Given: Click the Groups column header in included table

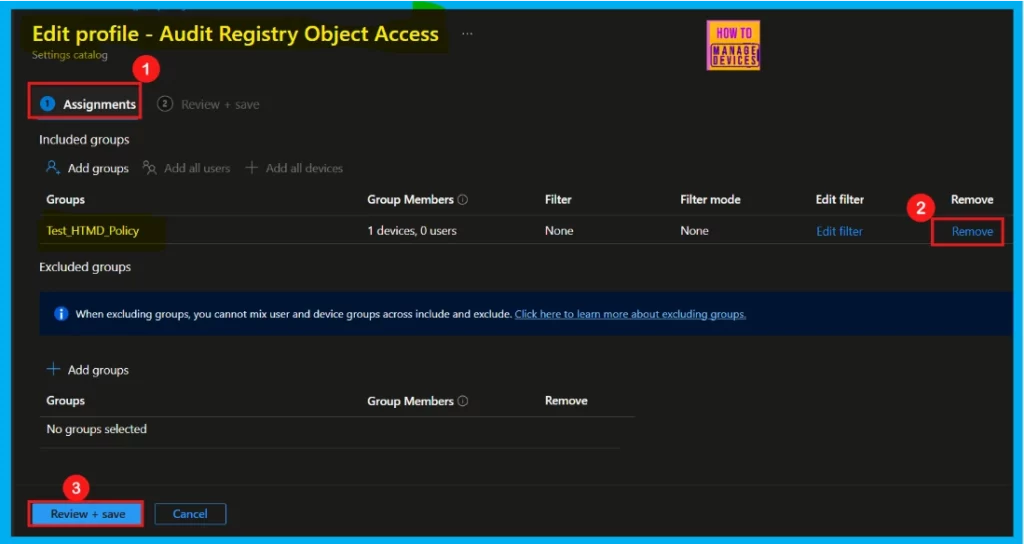Looking at the screenshot, I should click(x=65, y=200).
